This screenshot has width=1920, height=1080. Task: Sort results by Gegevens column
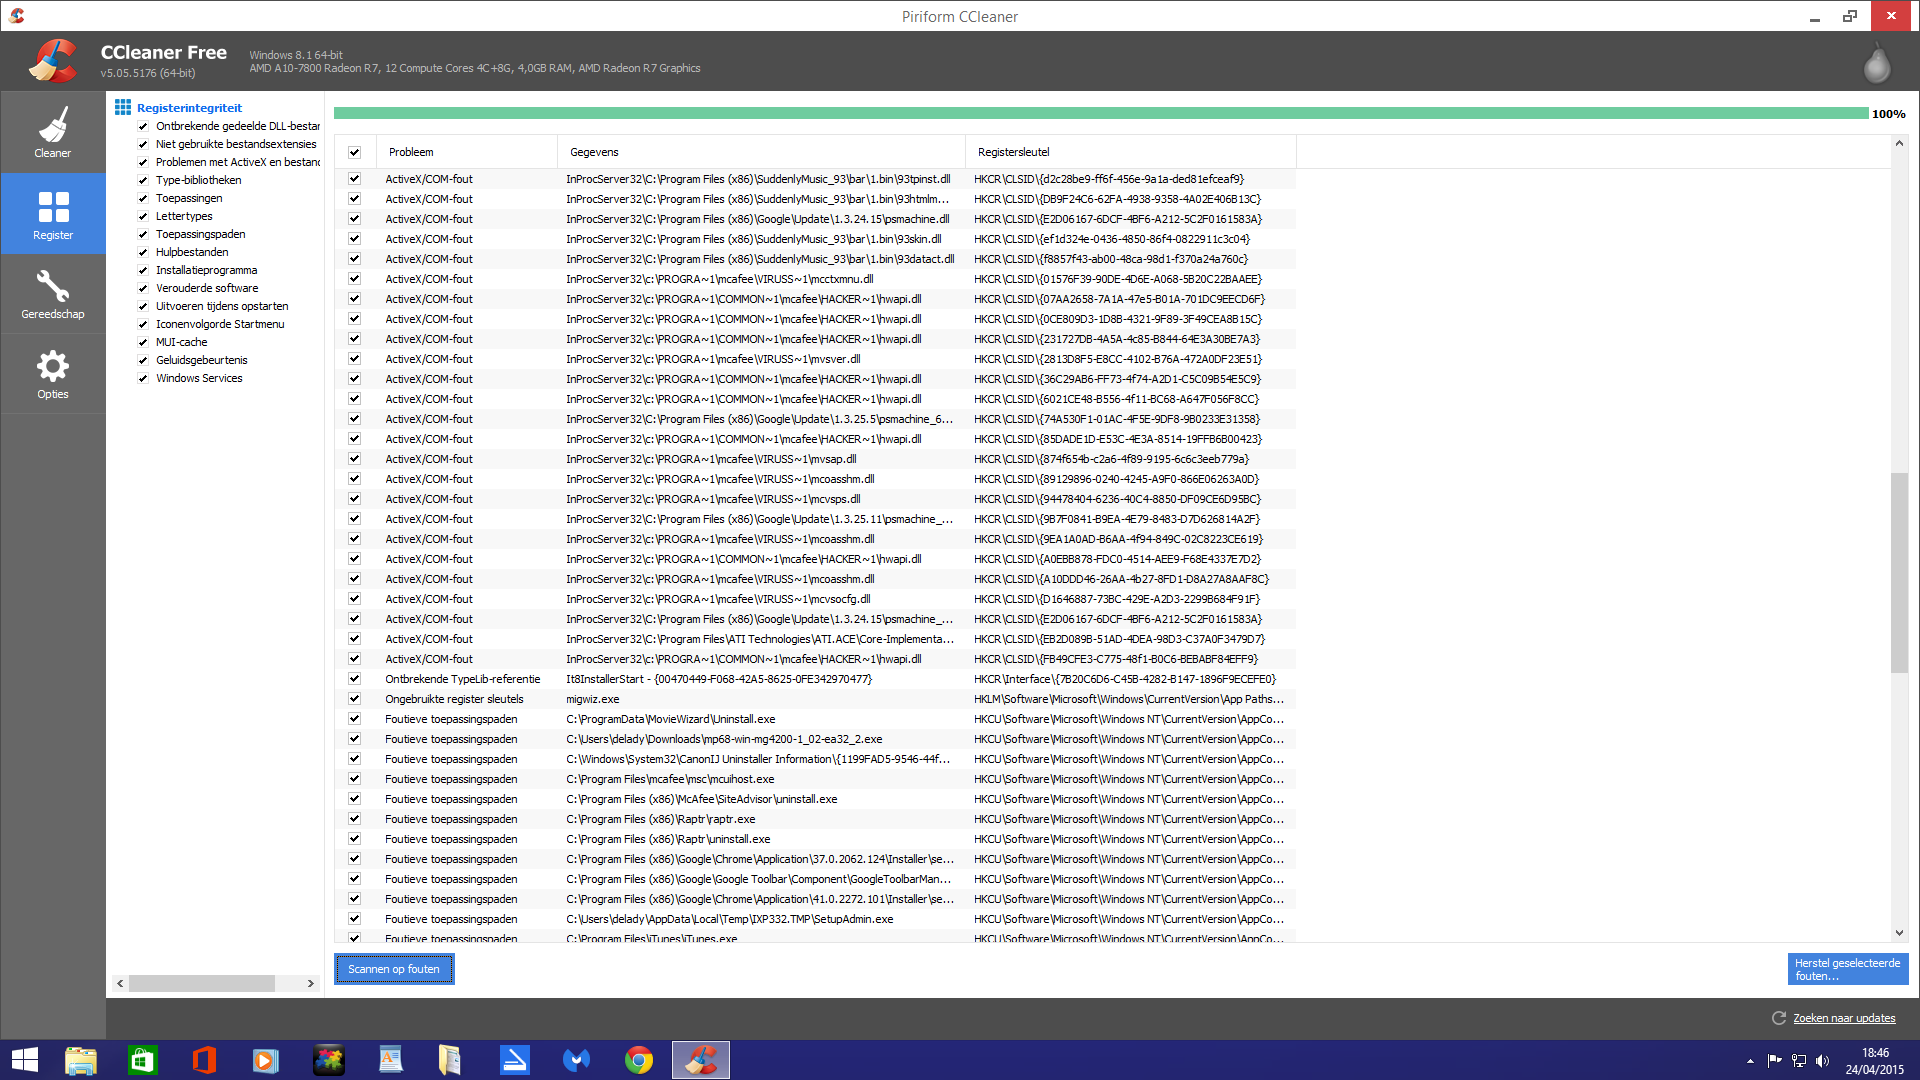coord(761,152)
